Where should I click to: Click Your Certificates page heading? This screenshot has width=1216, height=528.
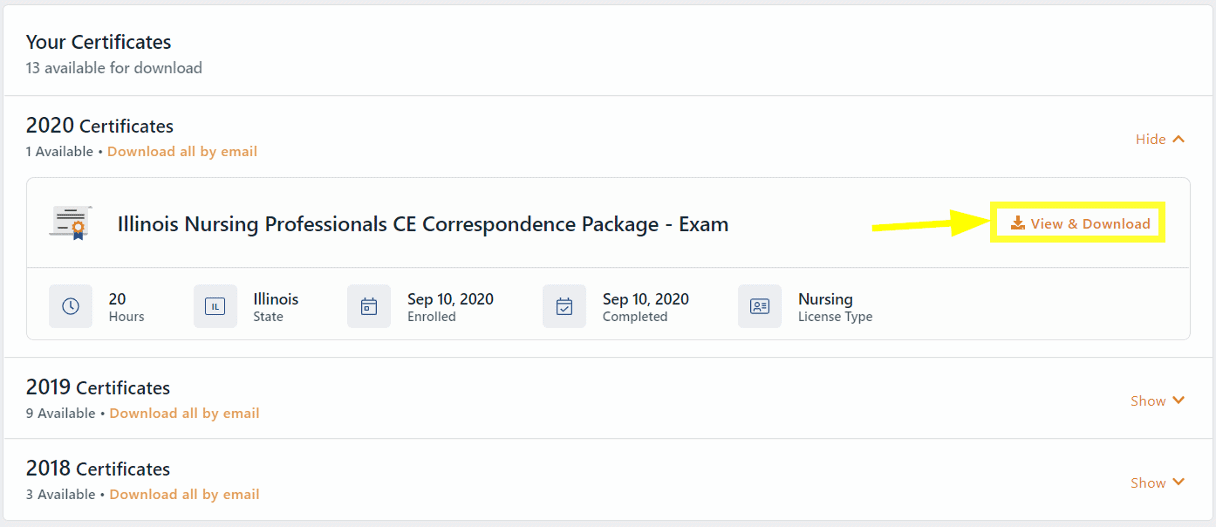[98, 42]
